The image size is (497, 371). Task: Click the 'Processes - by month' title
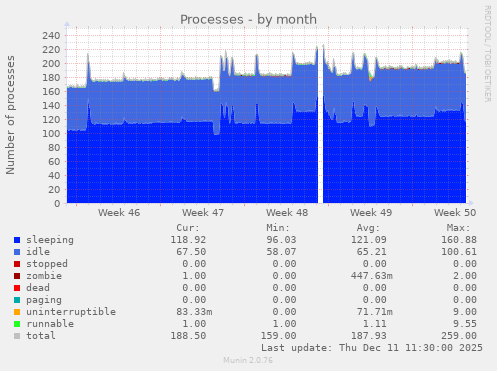(248, 19)
